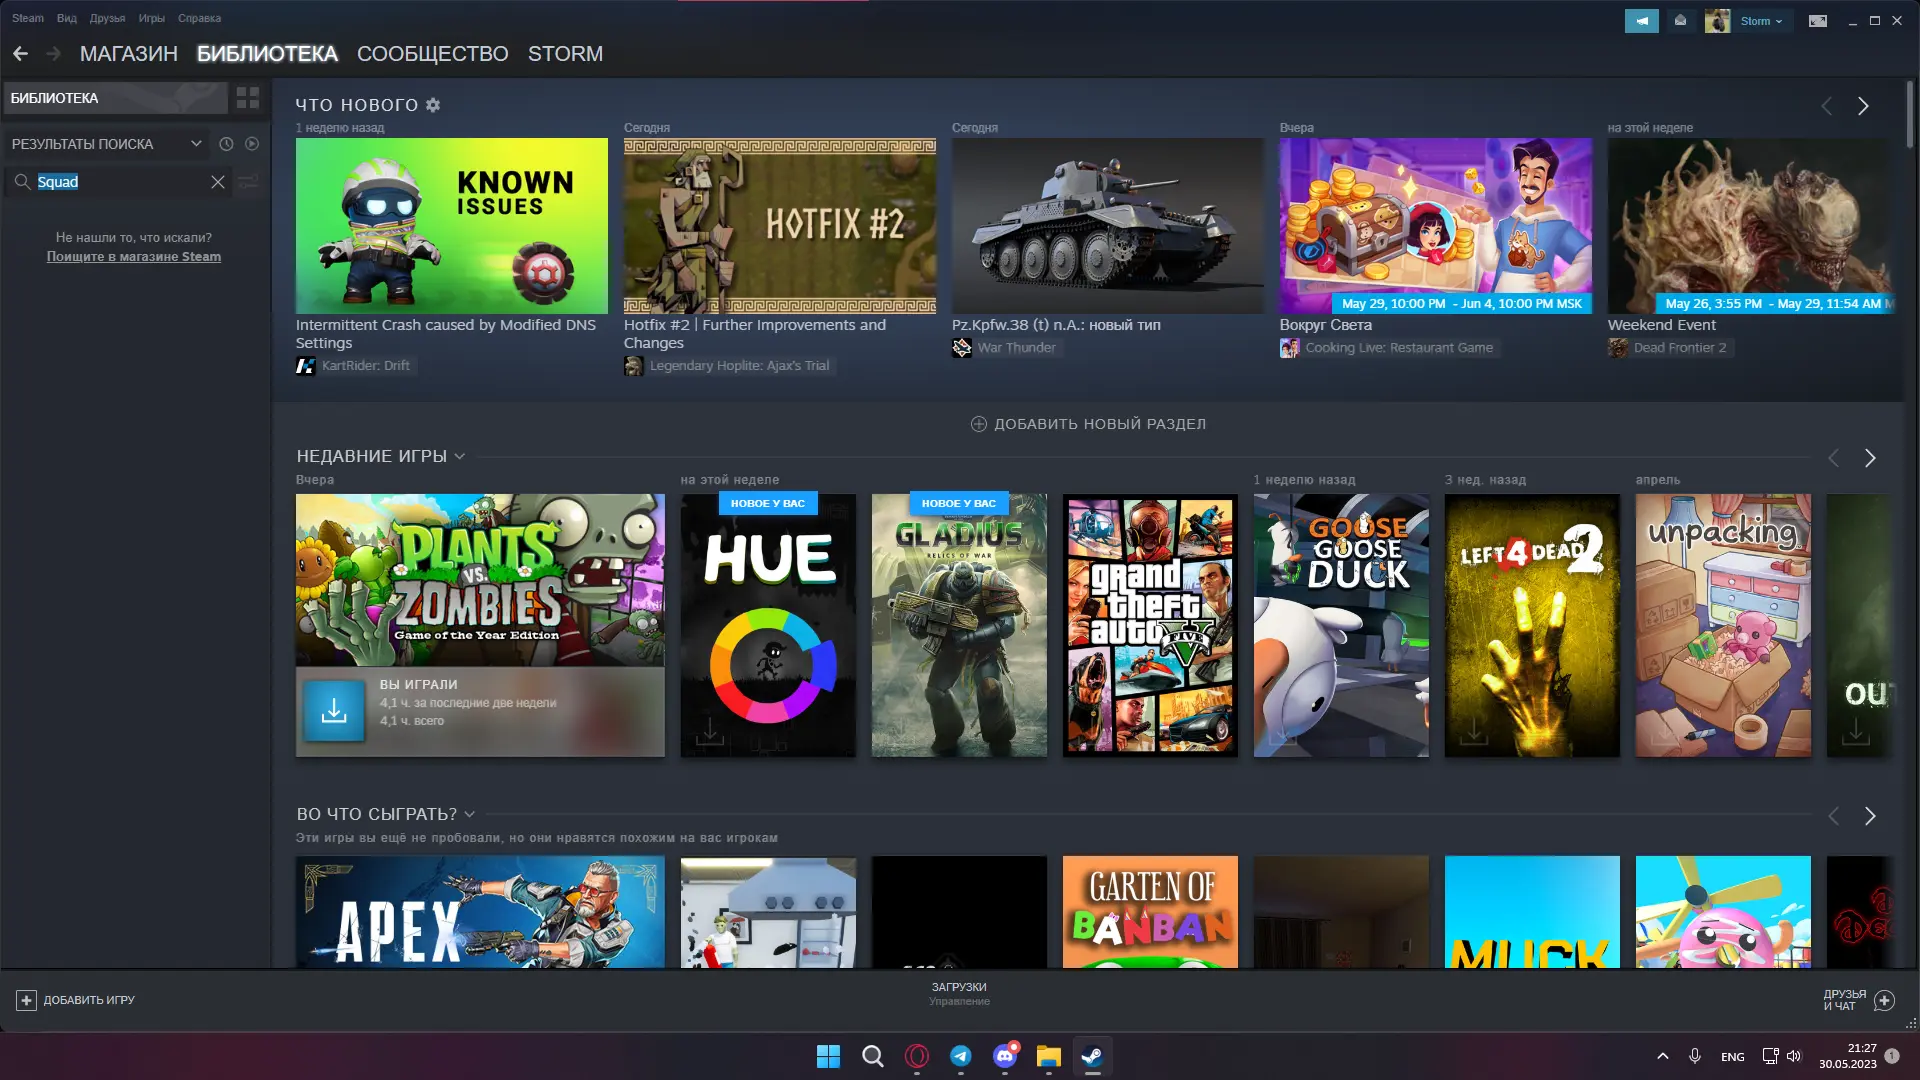
Task: Open the advanced filters slider icon
Action: (249, 182)
